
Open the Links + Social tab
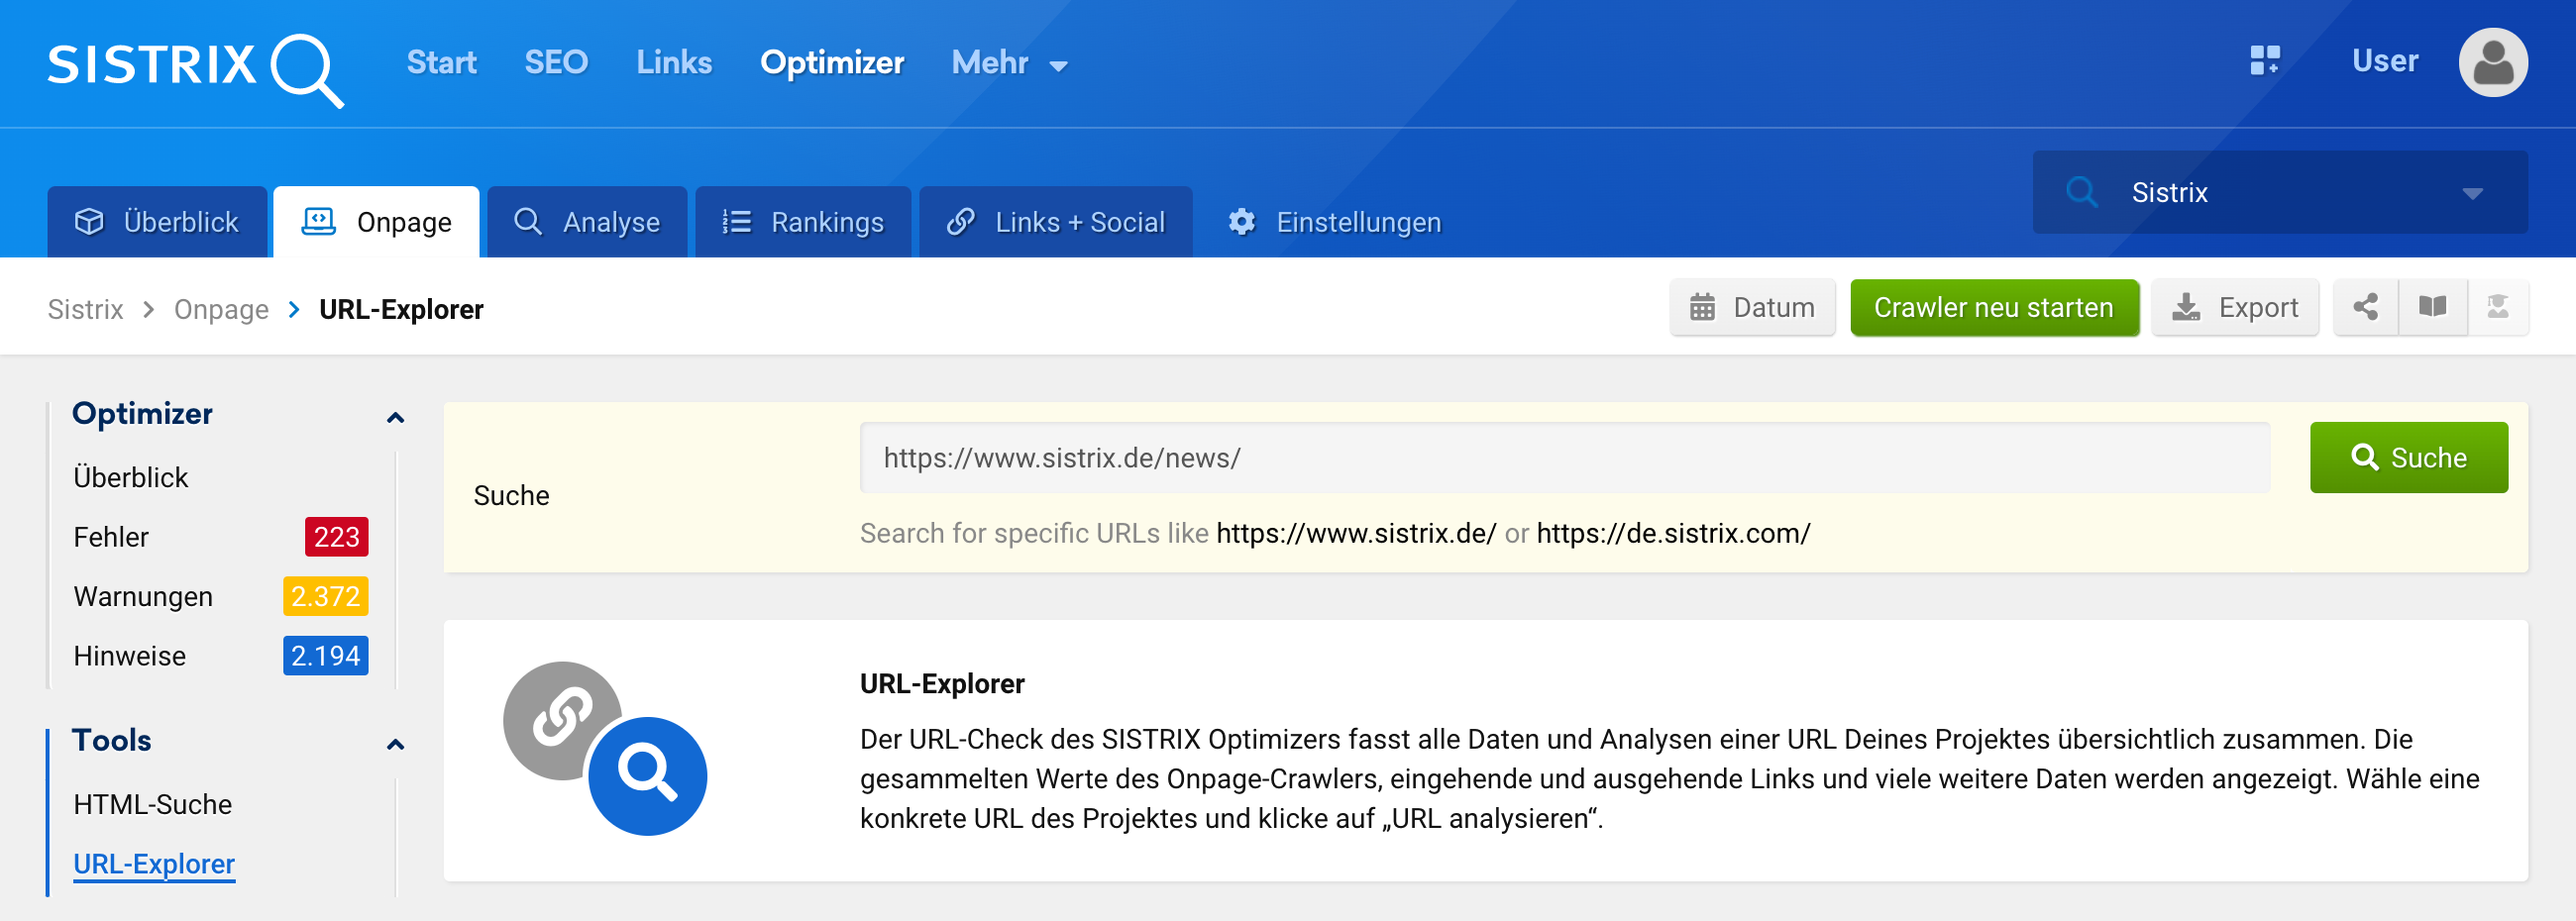1055,222
